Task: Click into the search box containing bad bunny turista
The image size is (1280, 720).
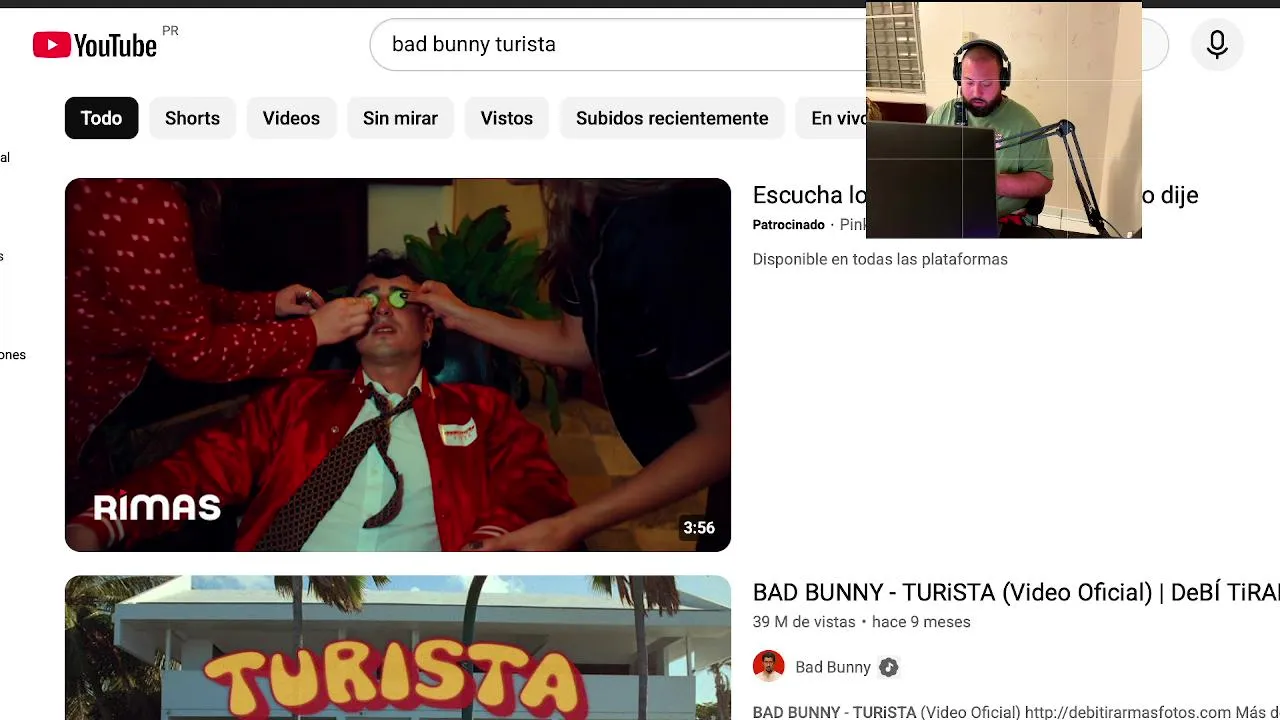Action: 620,44
